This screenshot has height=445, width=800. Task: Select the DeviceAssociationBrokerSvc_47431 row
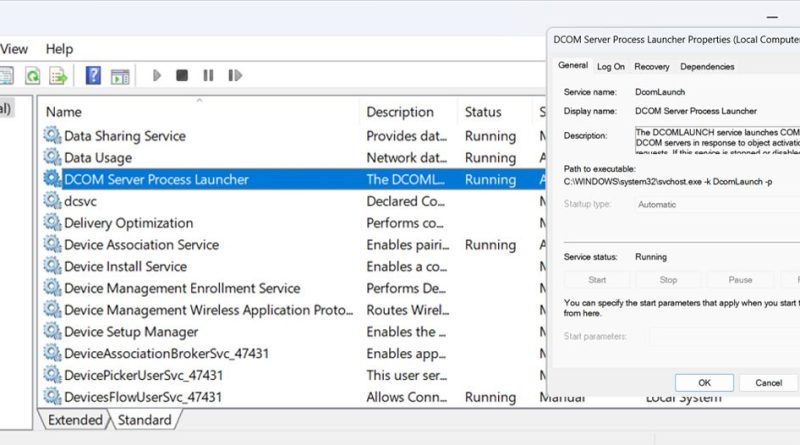(294, 354)
